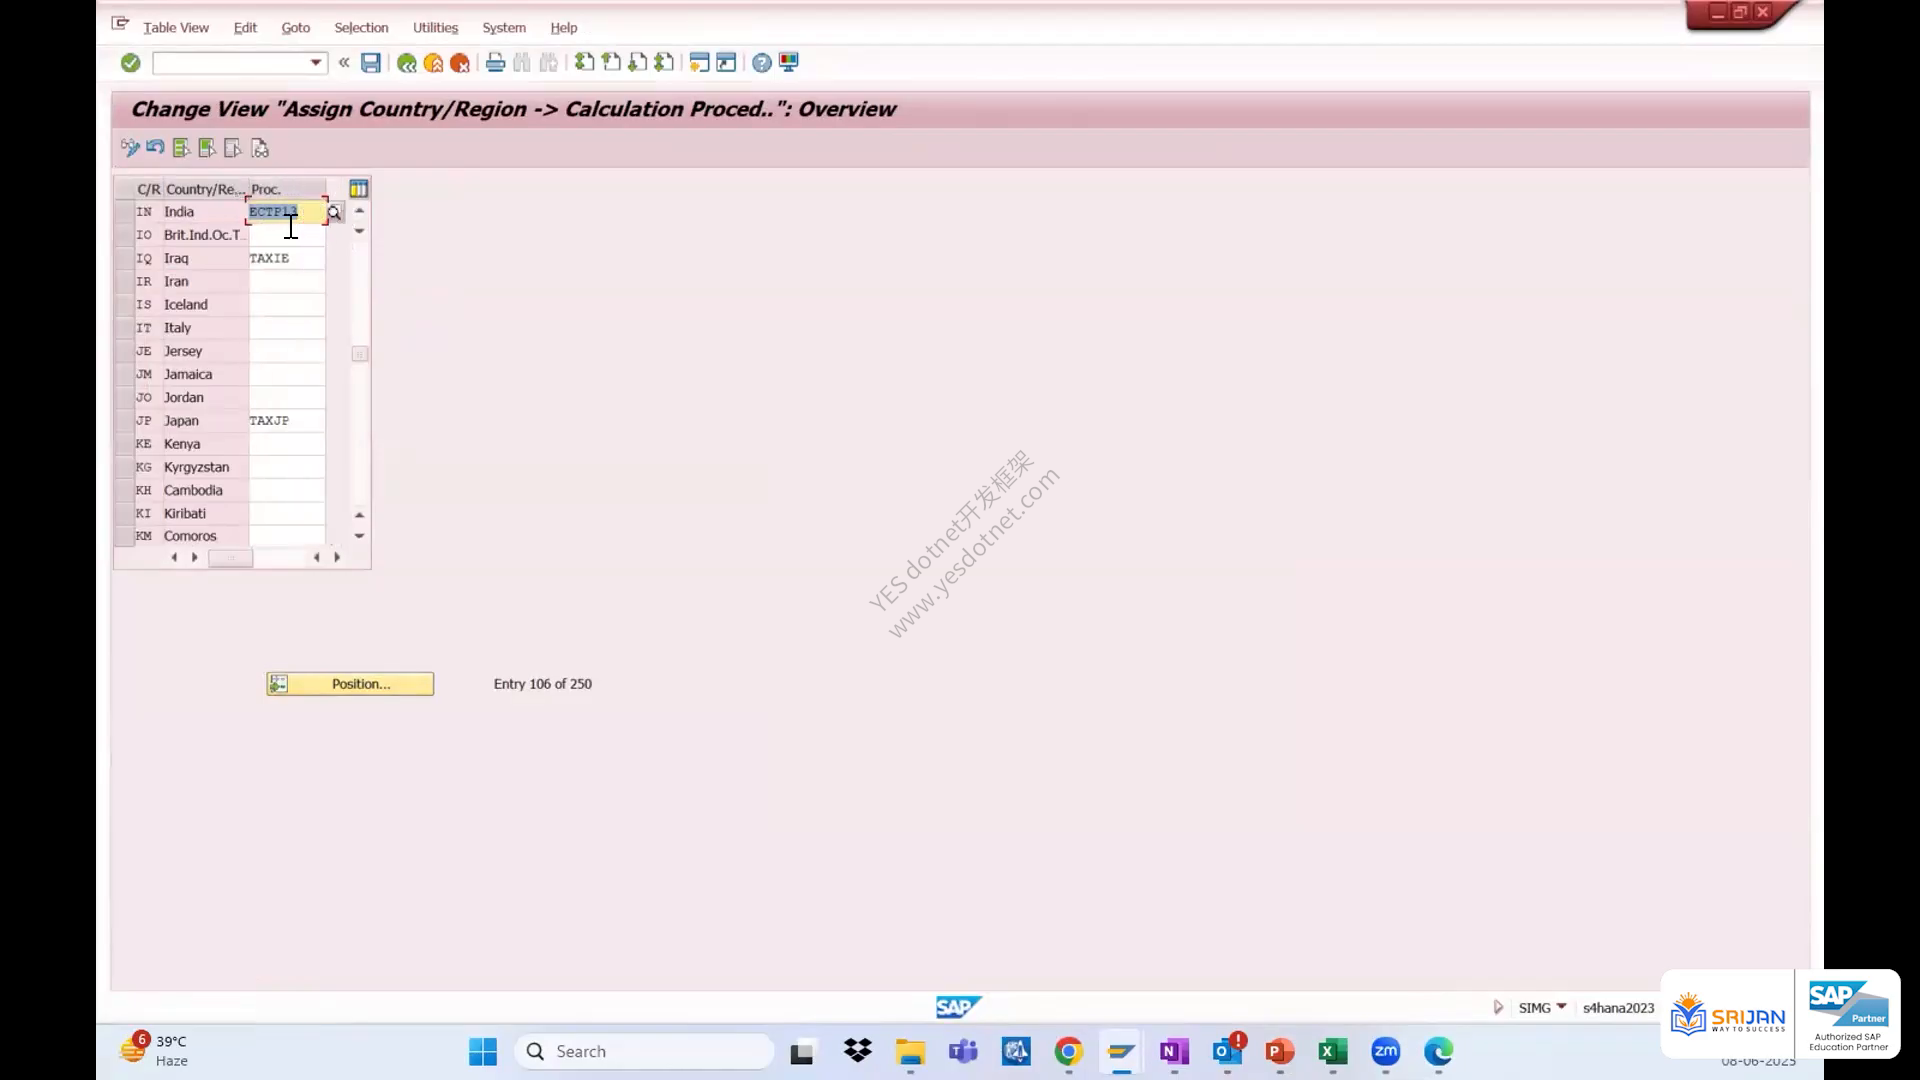Open the Edit menu
This screenshot has height=1080, width=1920.
point(245,28)
